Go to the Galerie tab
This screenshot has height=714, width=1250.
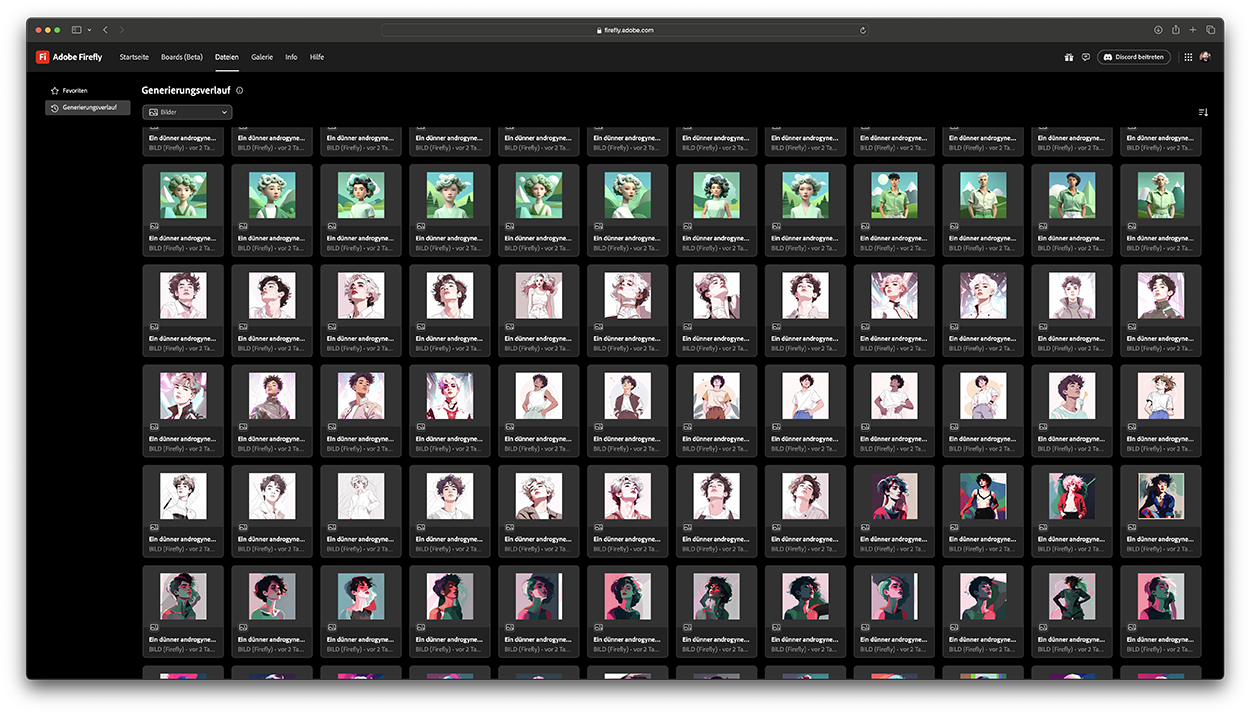click(262, 57)
